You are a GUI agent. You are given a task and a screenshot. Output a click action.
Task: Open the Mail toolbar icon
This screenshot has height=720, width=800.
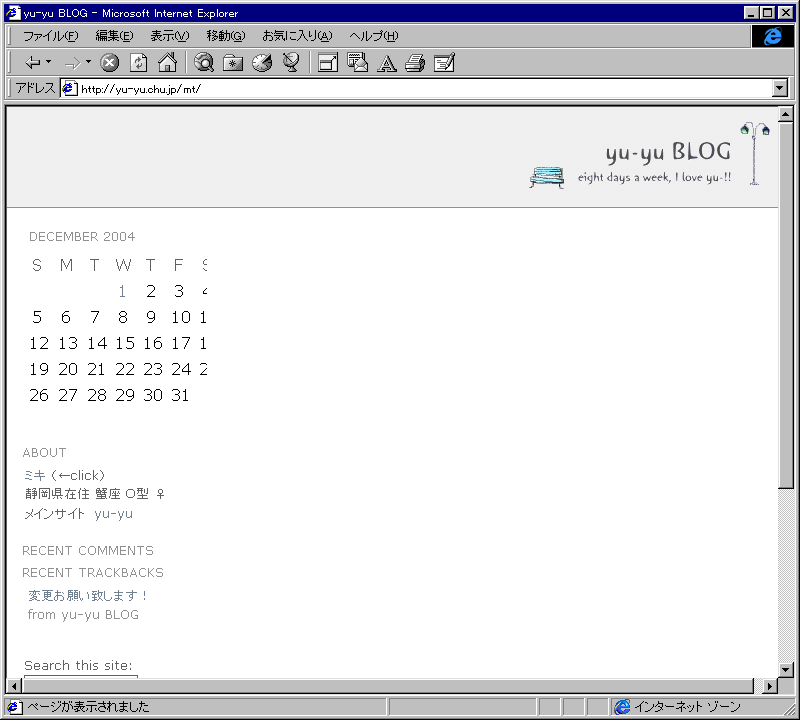[x=357, y=63]
